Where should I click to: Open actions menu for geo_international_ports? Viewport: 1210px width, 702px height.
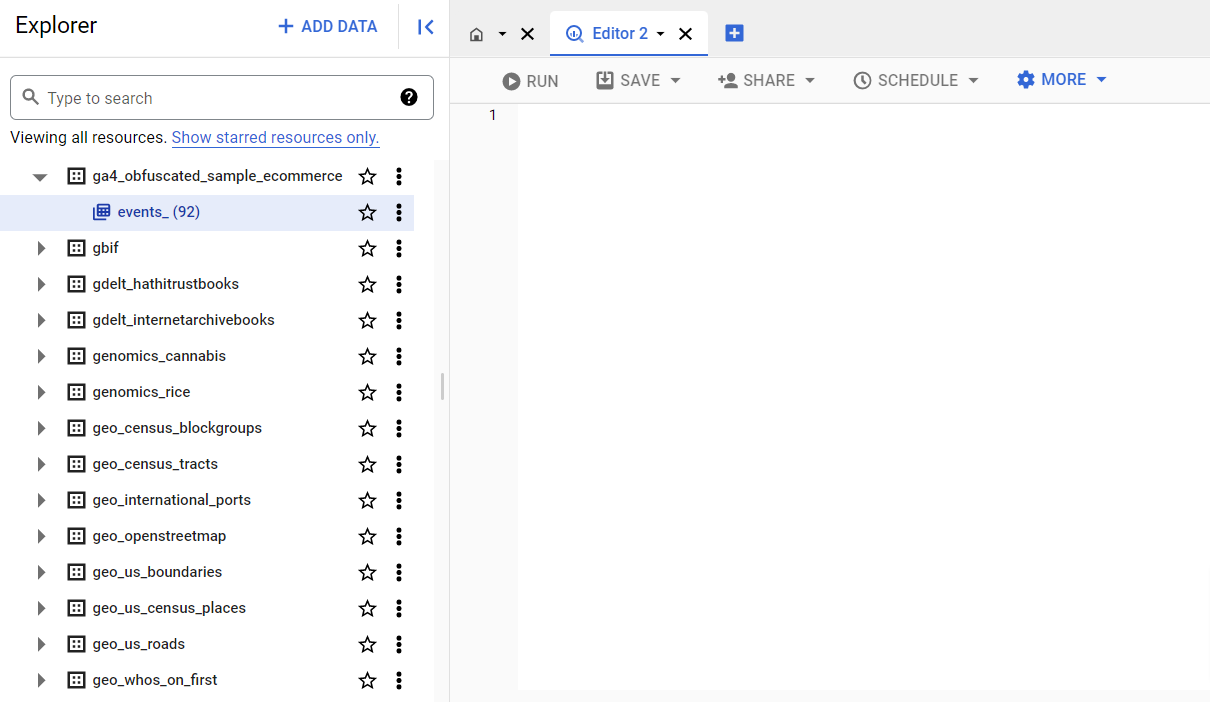coord(398,500)
